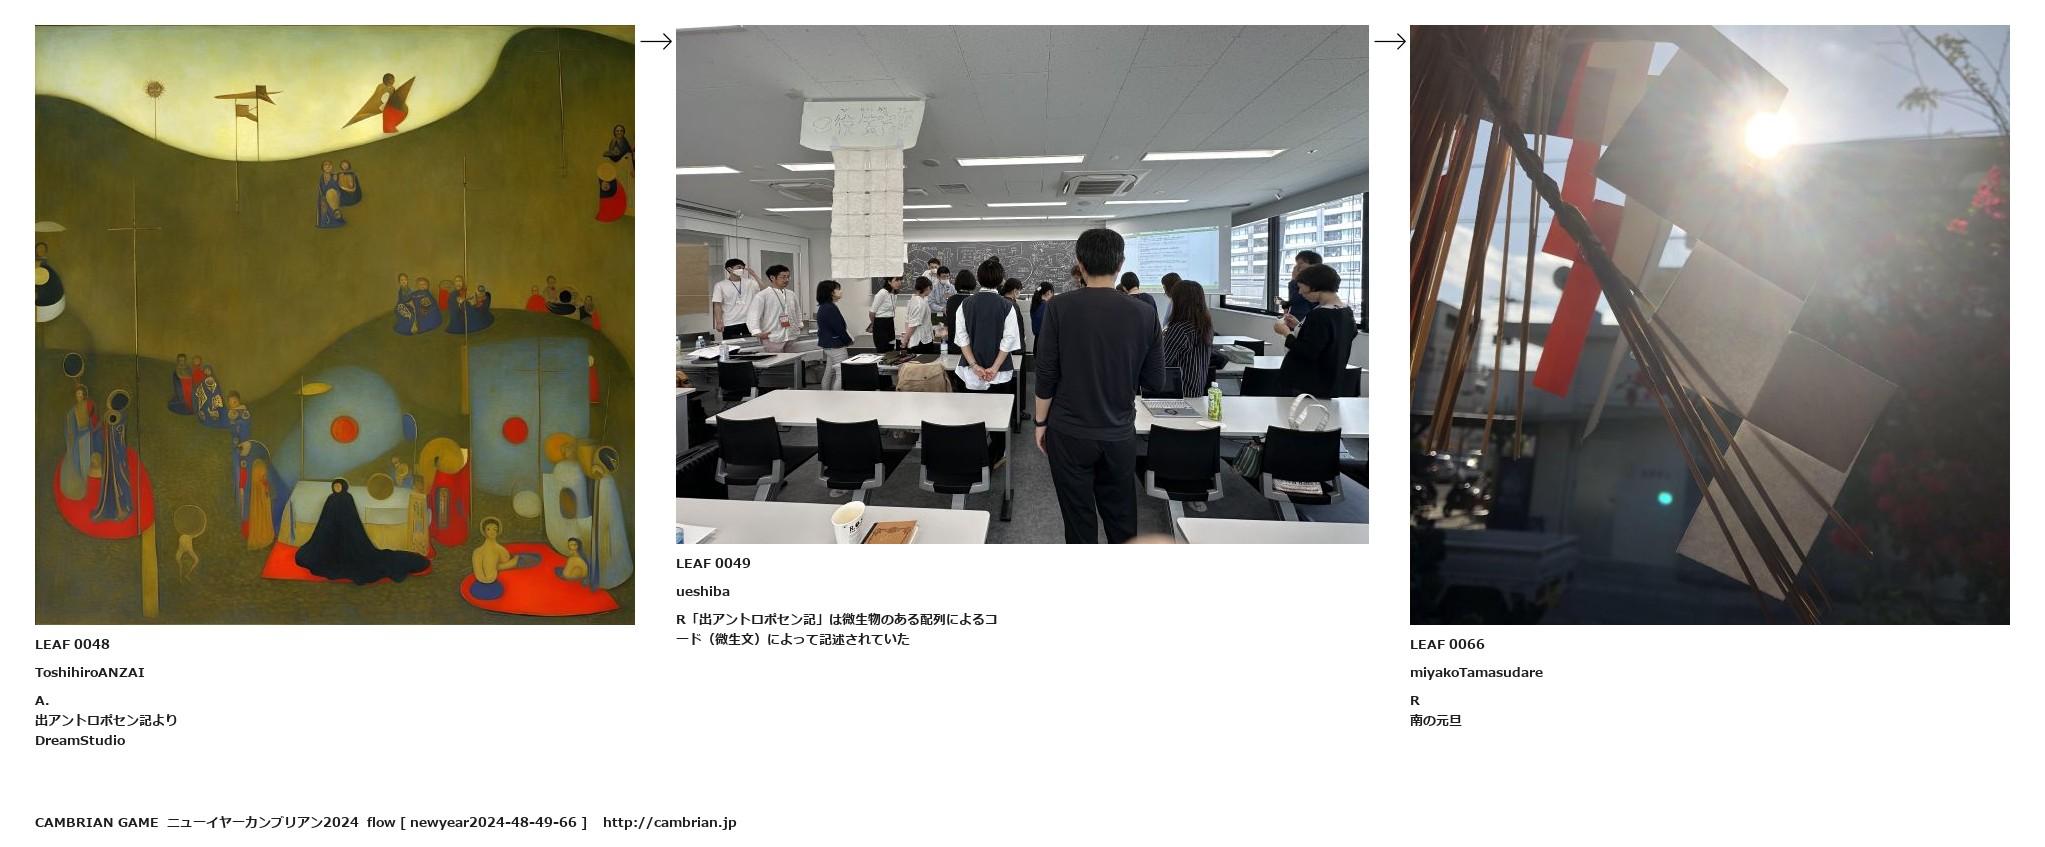Click the flow newyear2024-48-49-66 text
The width and height of the screenshot is (2045, 847).
click(477, 822)
